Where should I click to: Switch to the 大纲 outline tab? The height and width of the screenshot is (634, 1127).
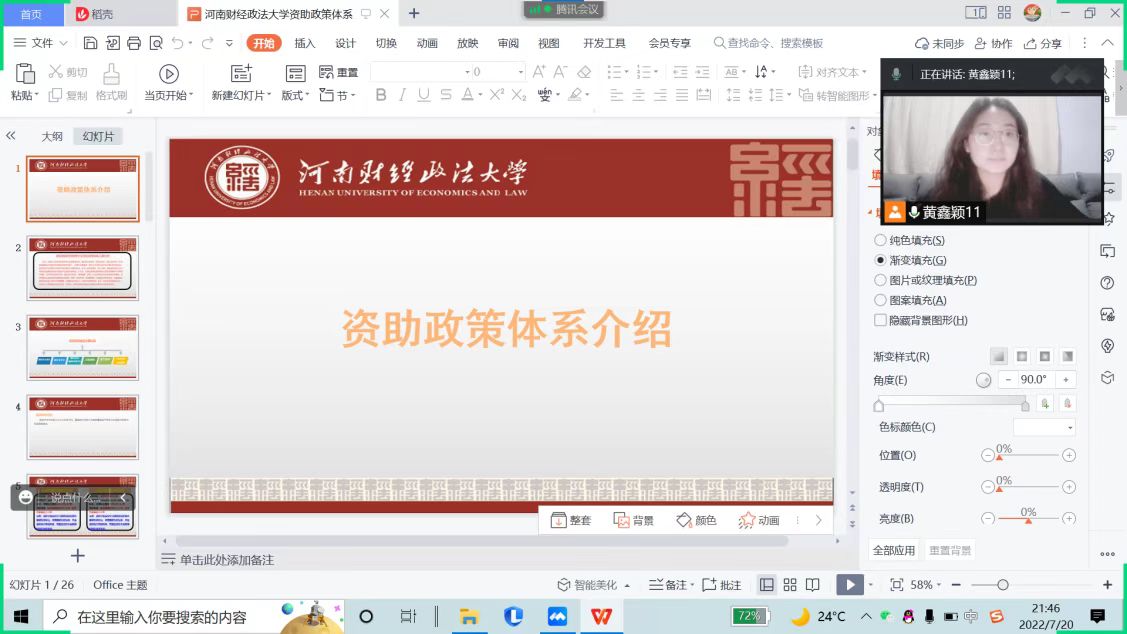point(52,136)
